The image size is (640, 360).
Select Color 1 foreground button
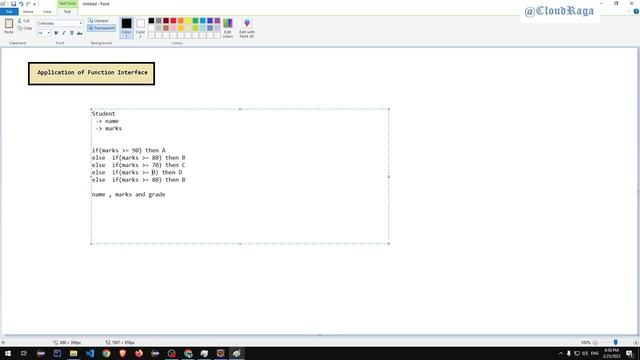[127, 28]
